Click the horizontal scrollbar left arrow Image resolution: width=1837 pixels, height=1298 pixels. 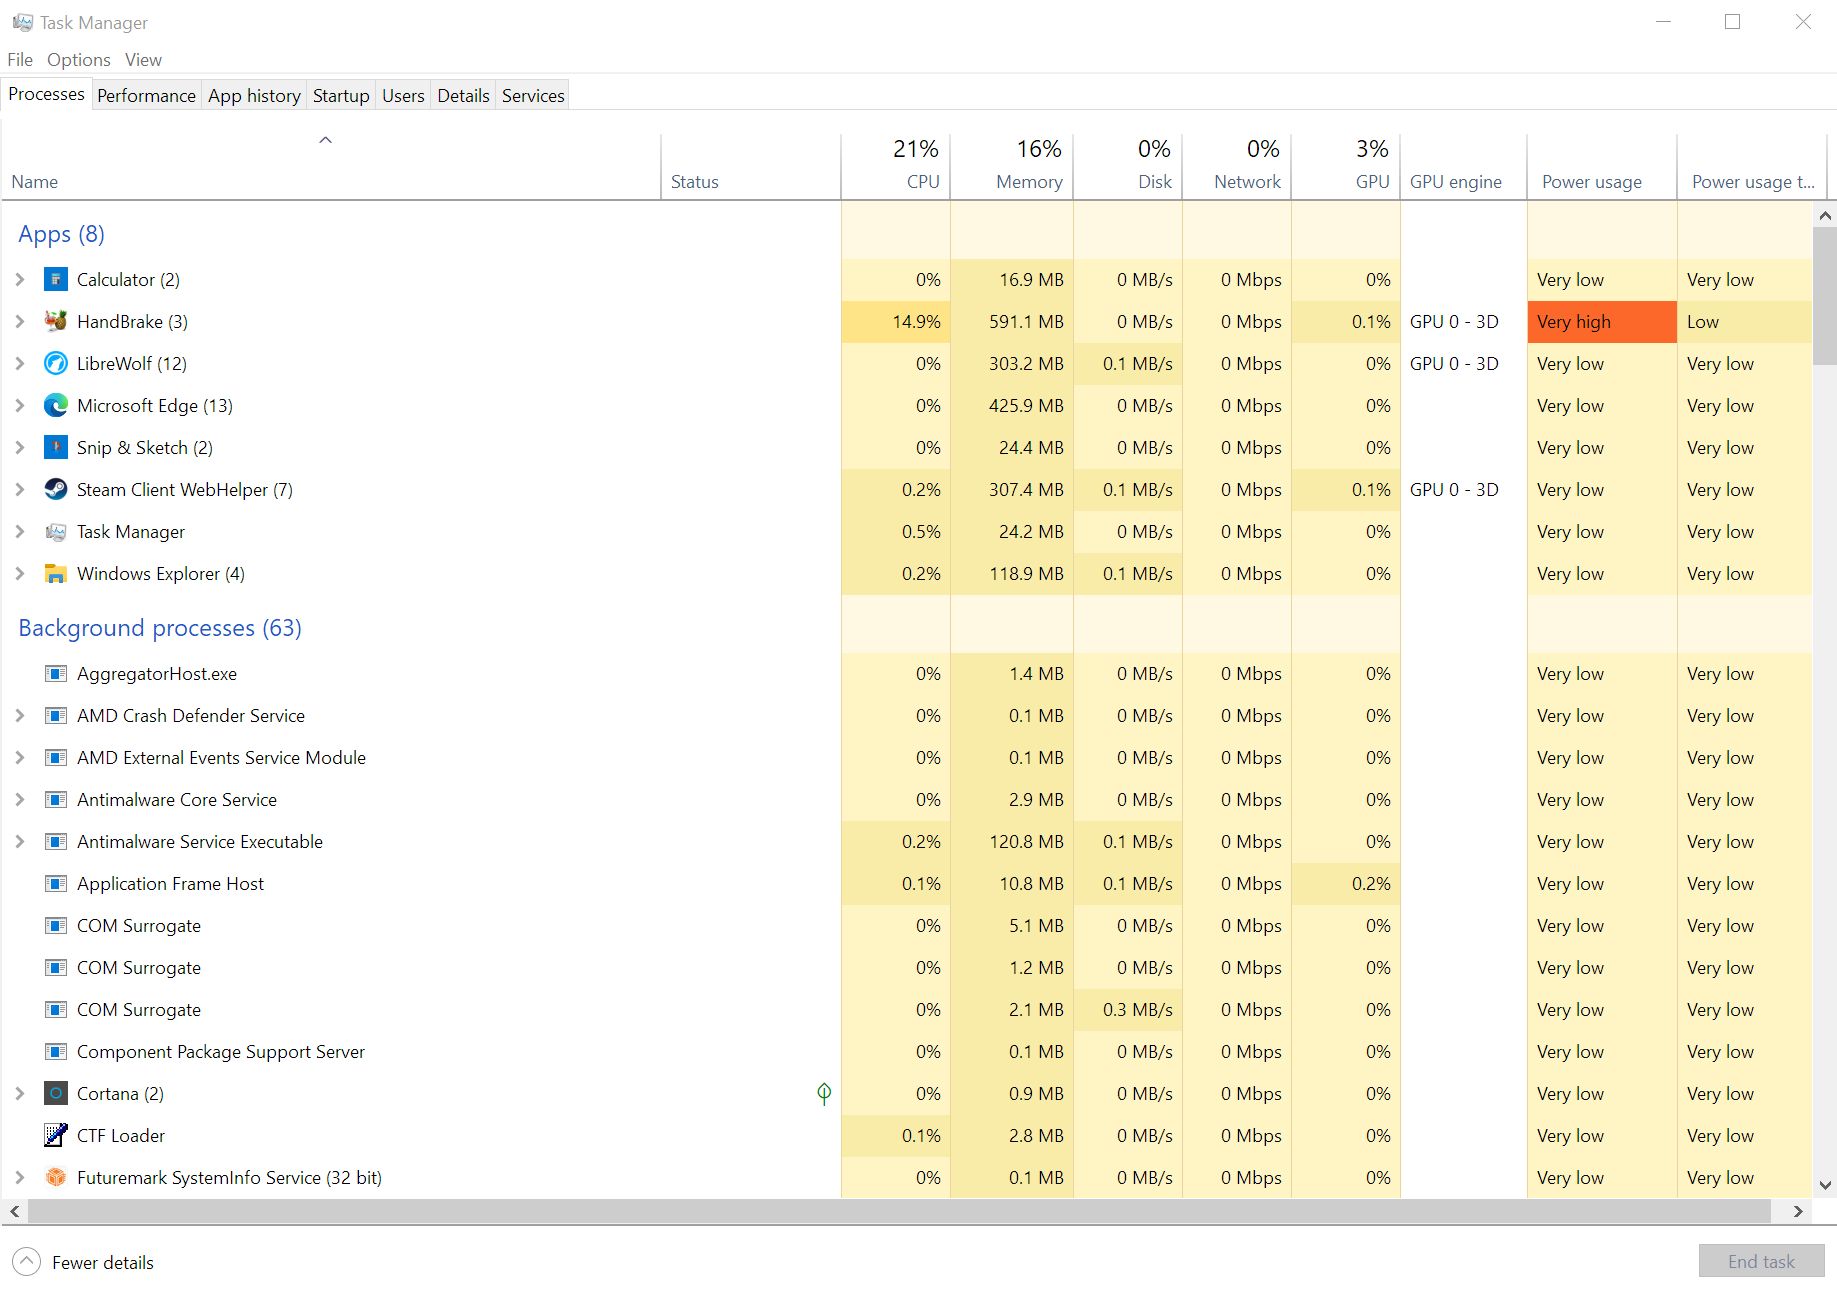15,1211
